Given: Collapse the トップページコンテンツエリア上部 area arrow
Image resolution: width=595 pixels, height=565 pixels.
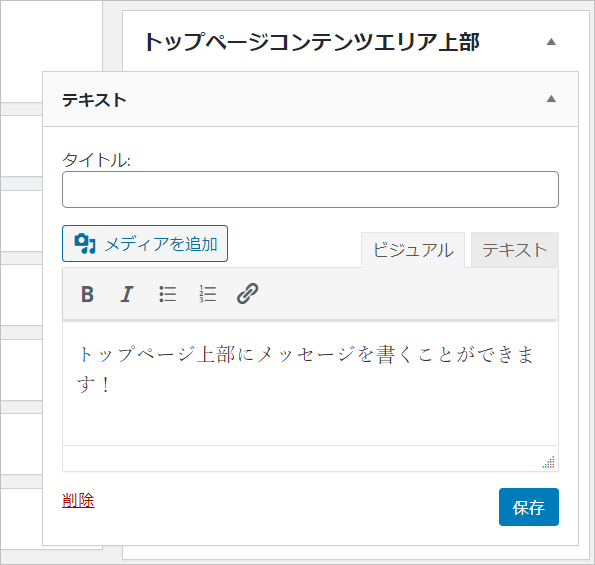Looking at the screenshot, I should [551, 42].
